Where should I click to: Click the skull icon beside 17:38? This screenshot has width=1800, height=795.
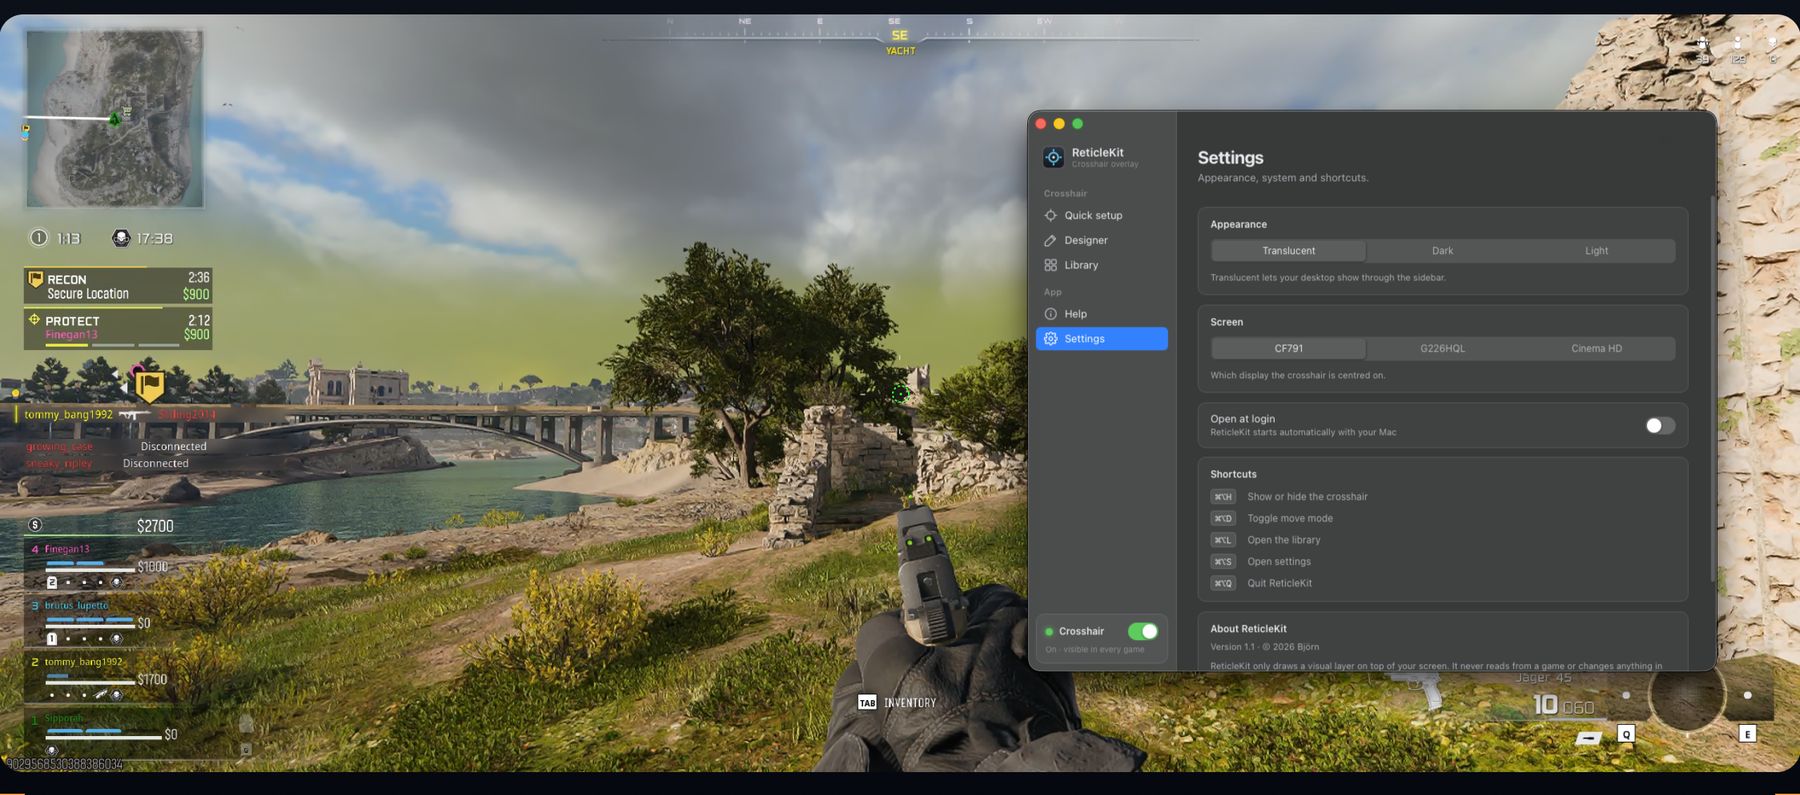tap(121, 238)
